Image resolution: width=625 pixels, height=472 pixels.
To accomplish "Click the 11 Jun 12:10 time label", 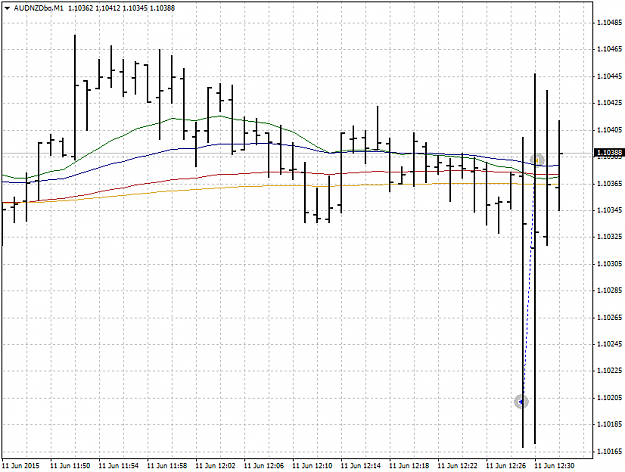I will click(x=312, y=466).
